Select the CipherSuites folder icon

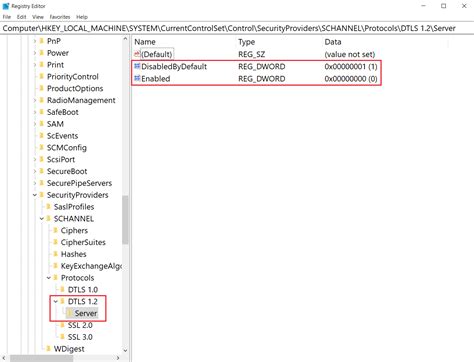point(56,242)
